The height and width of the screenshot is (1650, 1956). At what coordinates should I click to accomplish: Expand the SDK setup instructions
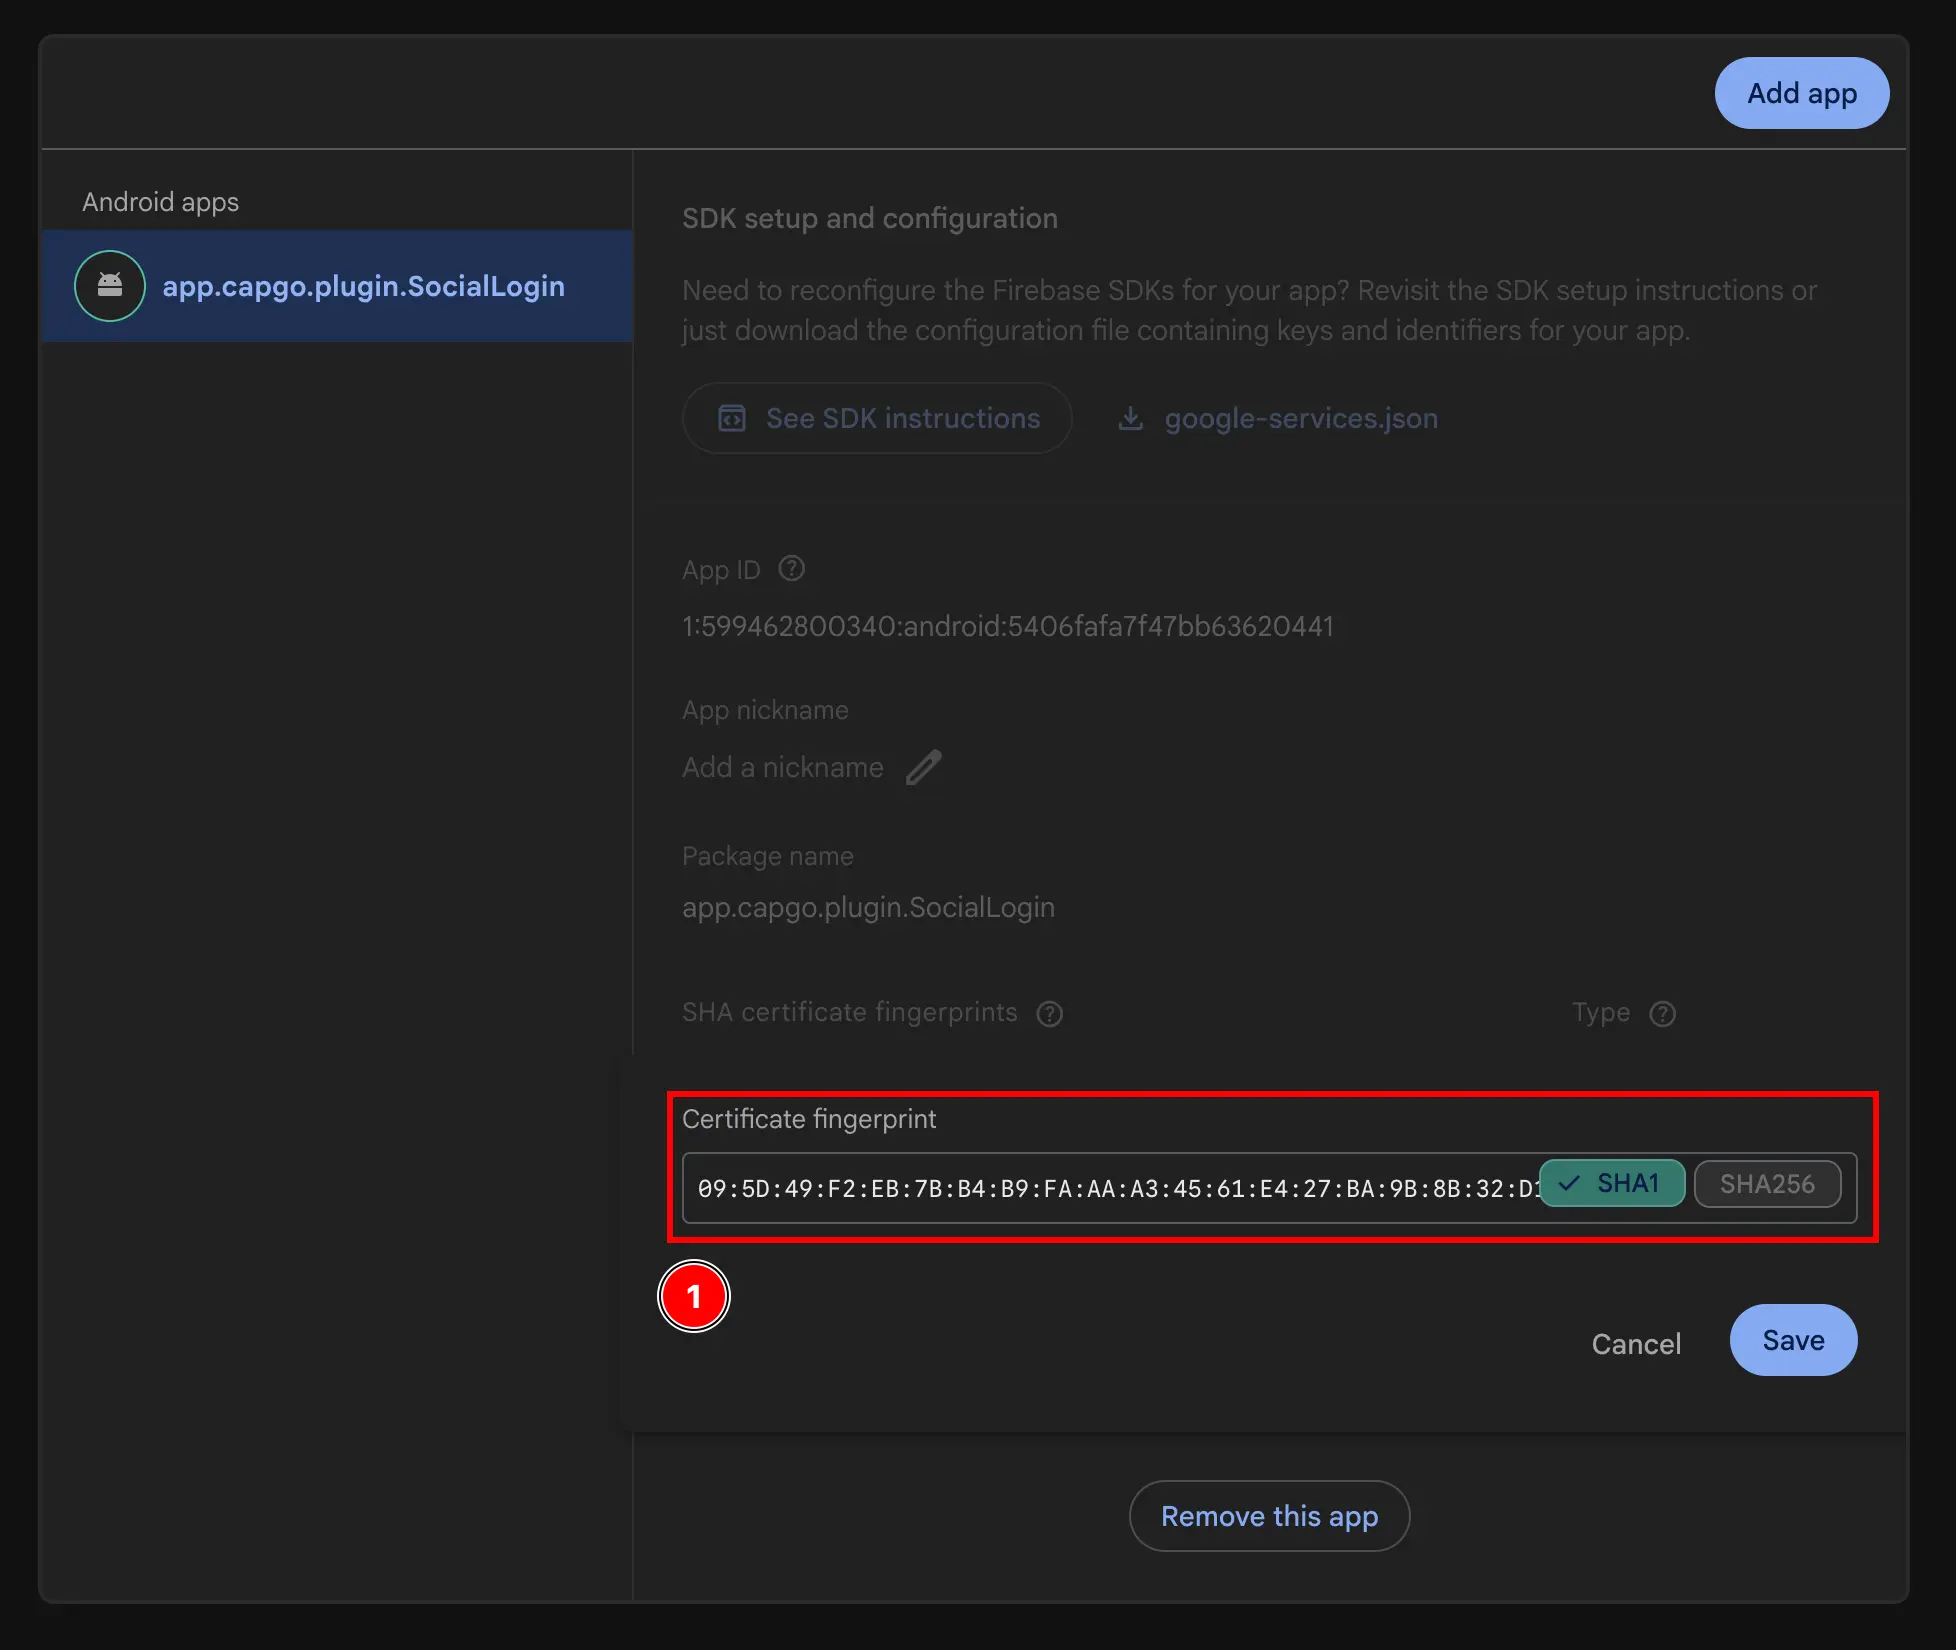pos(877,418)
